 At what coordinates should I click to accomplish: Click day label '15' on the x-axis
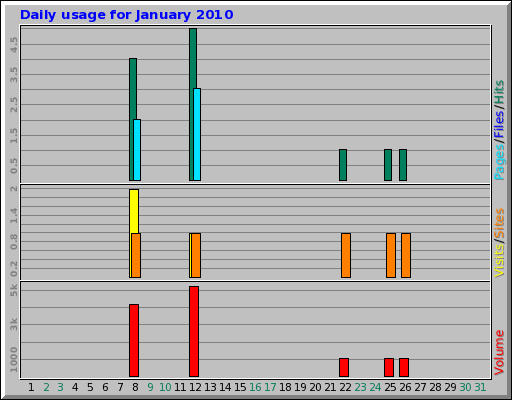(240, 387)
